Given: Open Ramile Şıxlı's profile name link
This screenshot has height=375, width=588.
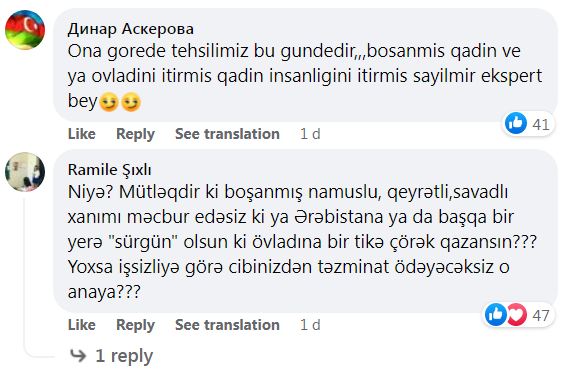Looking at the screenshot, I should [110, 170].
